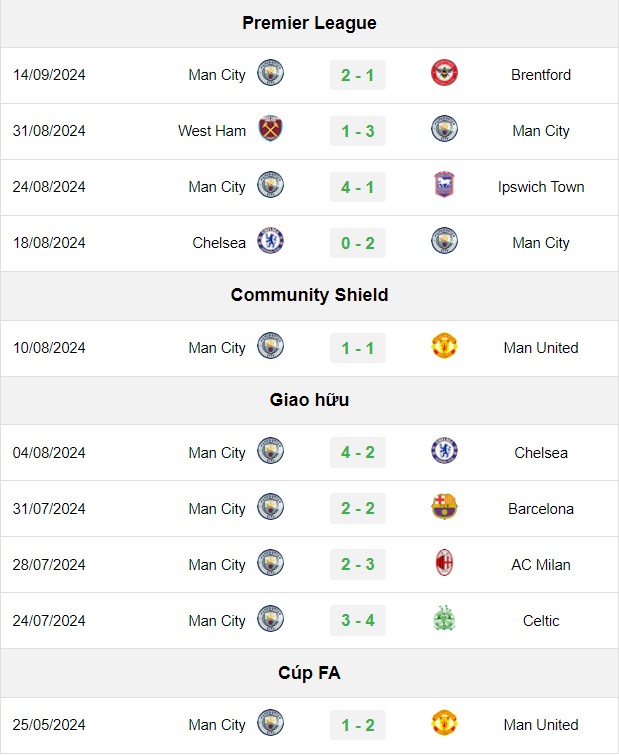Click the Brentford club crest
619x755 pixels.
click(444, 73)
